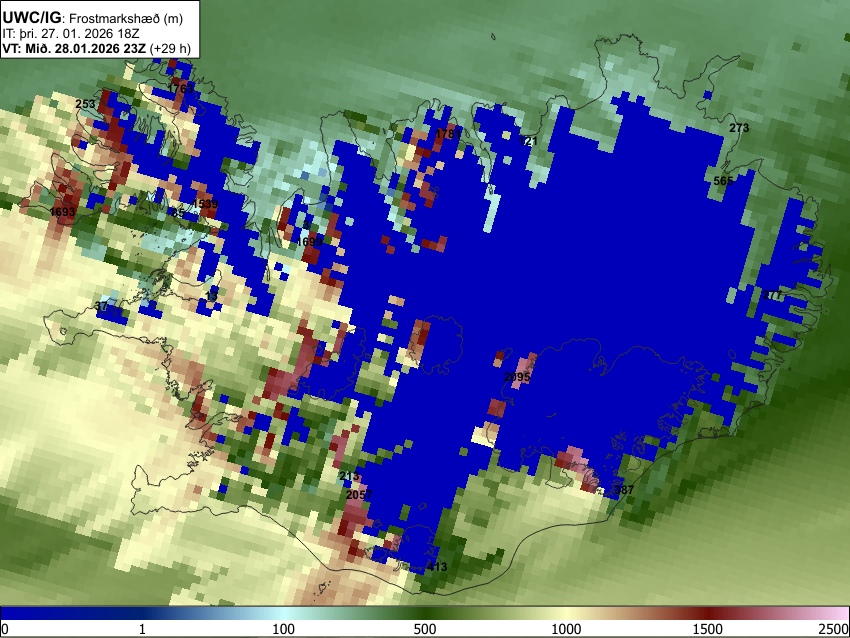850x638 pixels.
Task: Click the map value label 1781
Action: click(448, 133)
